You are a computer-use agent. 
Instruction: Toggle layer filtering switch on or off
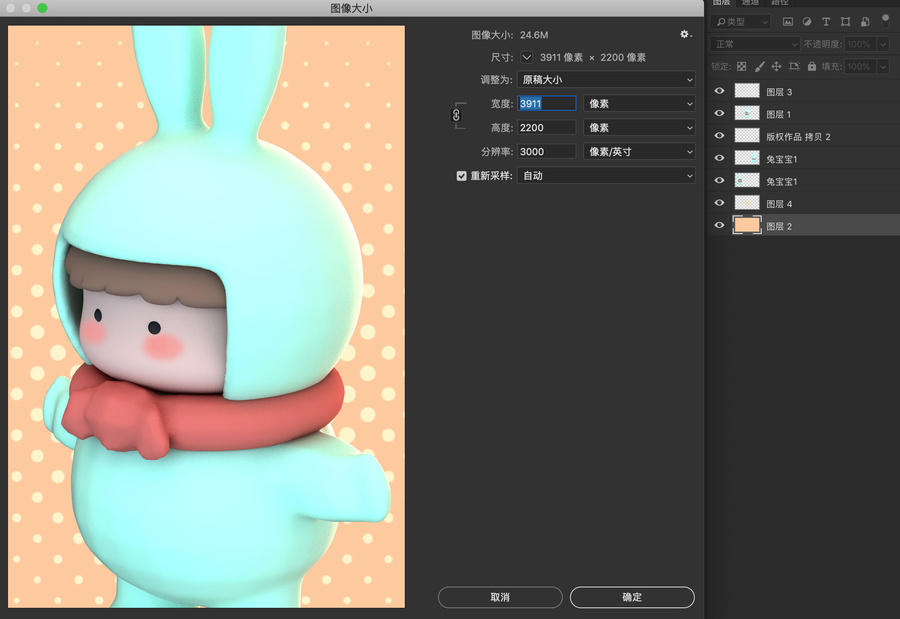point(886,20)
